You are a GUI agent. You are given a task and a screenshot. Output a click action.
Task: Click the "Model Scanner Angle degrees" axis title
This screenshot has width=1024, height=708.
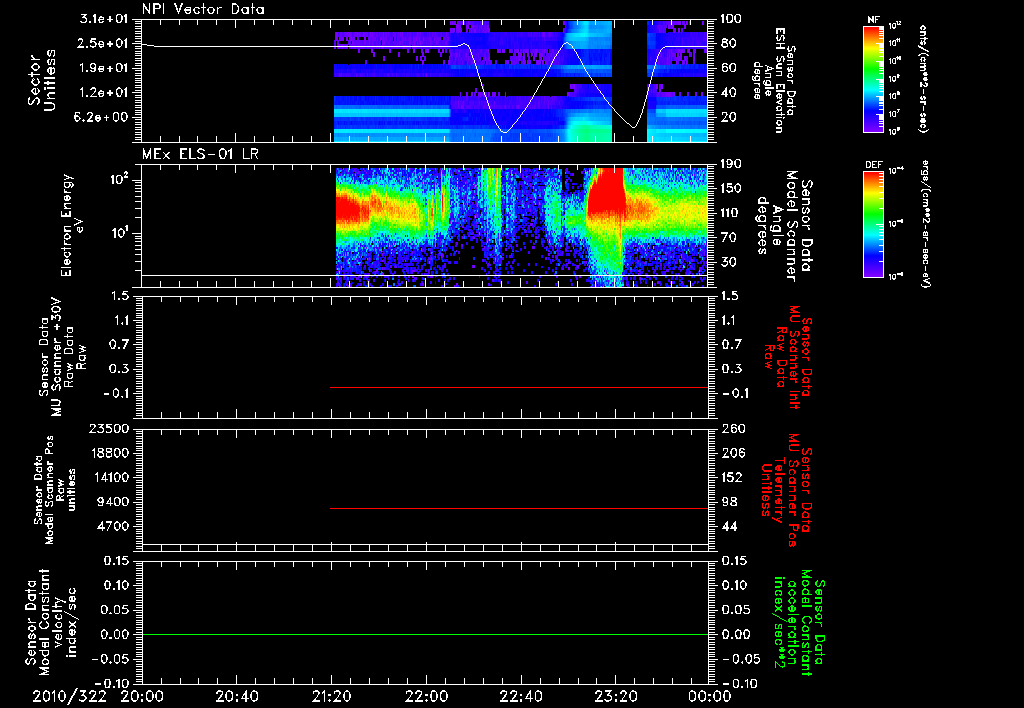tap(784, 225)
